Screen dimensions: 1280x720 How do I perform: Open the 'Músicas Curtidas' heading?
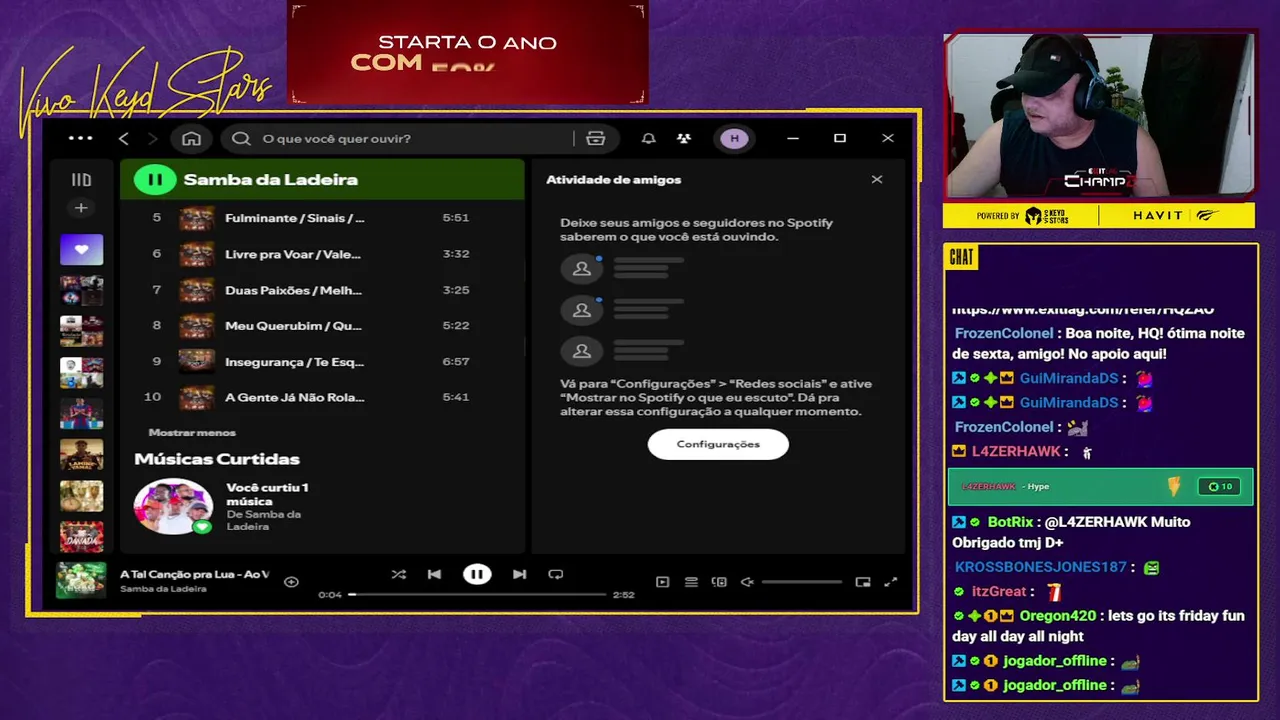pyautogui.click(x=217, y=459)
